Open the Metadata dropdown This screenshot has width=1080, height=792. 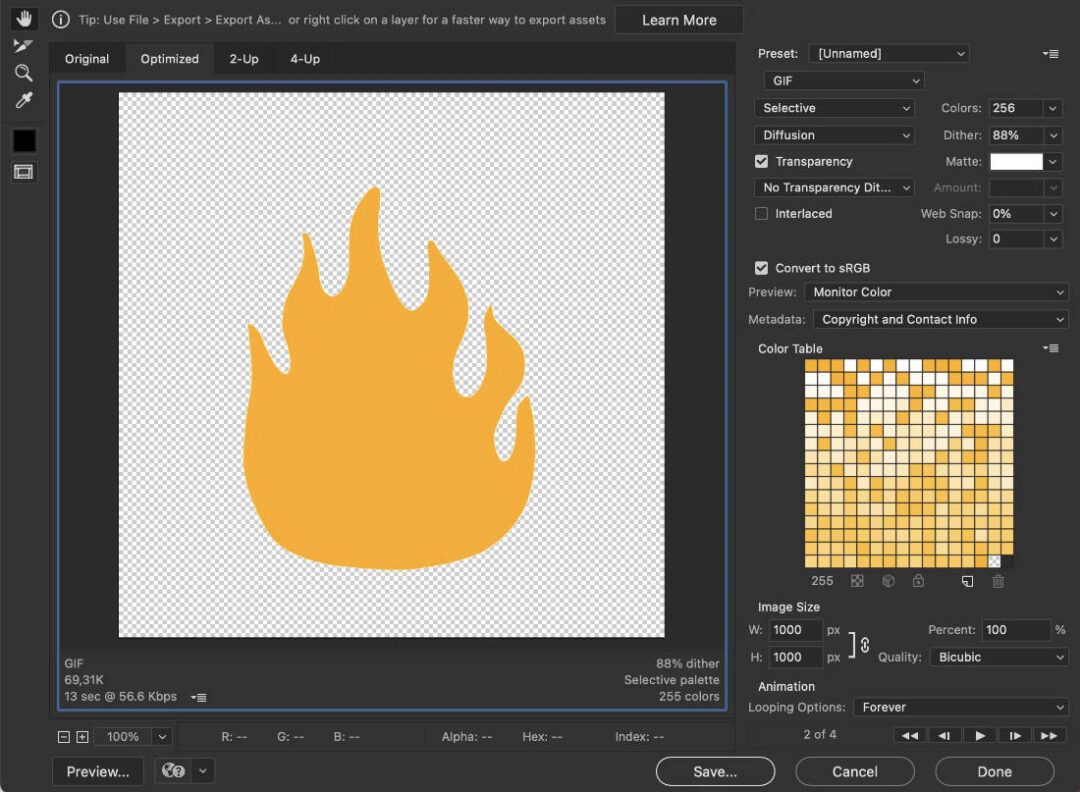tap(940, 320)
